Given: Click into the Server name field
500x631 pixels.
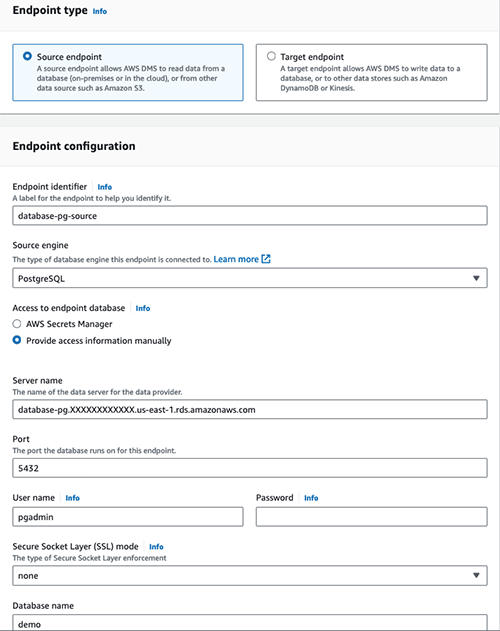Looking at the screenshot, I should pos(250,409).
